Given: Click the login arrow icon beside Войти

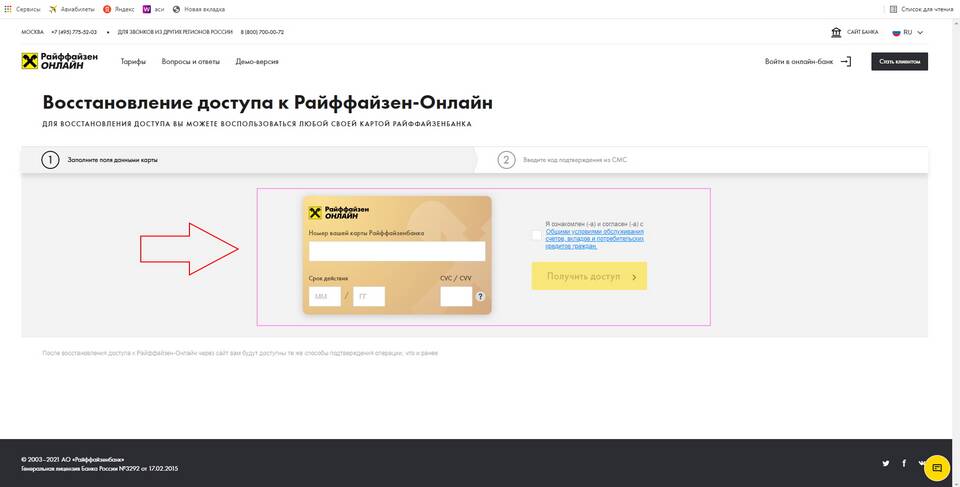Looking at the screenshot, I should (846, 61).
